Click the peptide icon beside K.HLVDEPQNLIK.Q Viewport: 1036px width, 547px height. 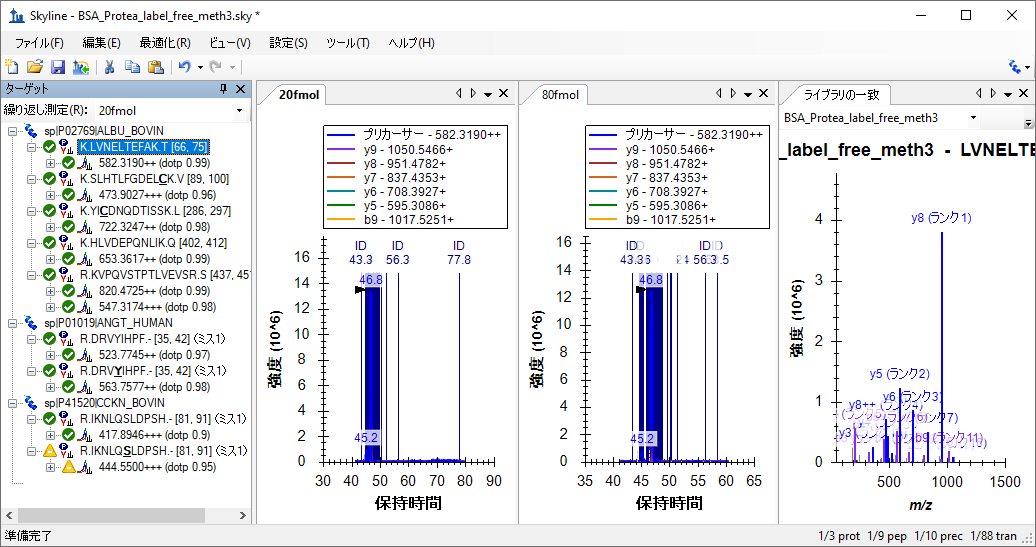(x=66, y=243)
